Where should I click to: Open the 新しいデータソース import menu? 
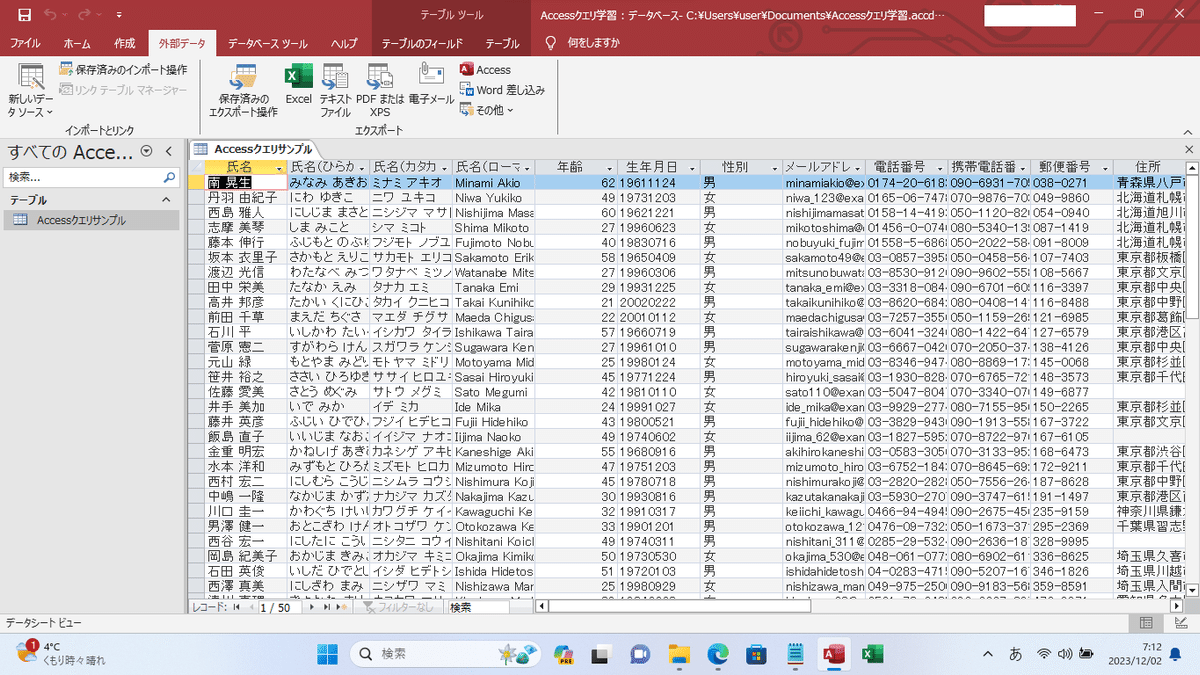click(x=31, y=91)
